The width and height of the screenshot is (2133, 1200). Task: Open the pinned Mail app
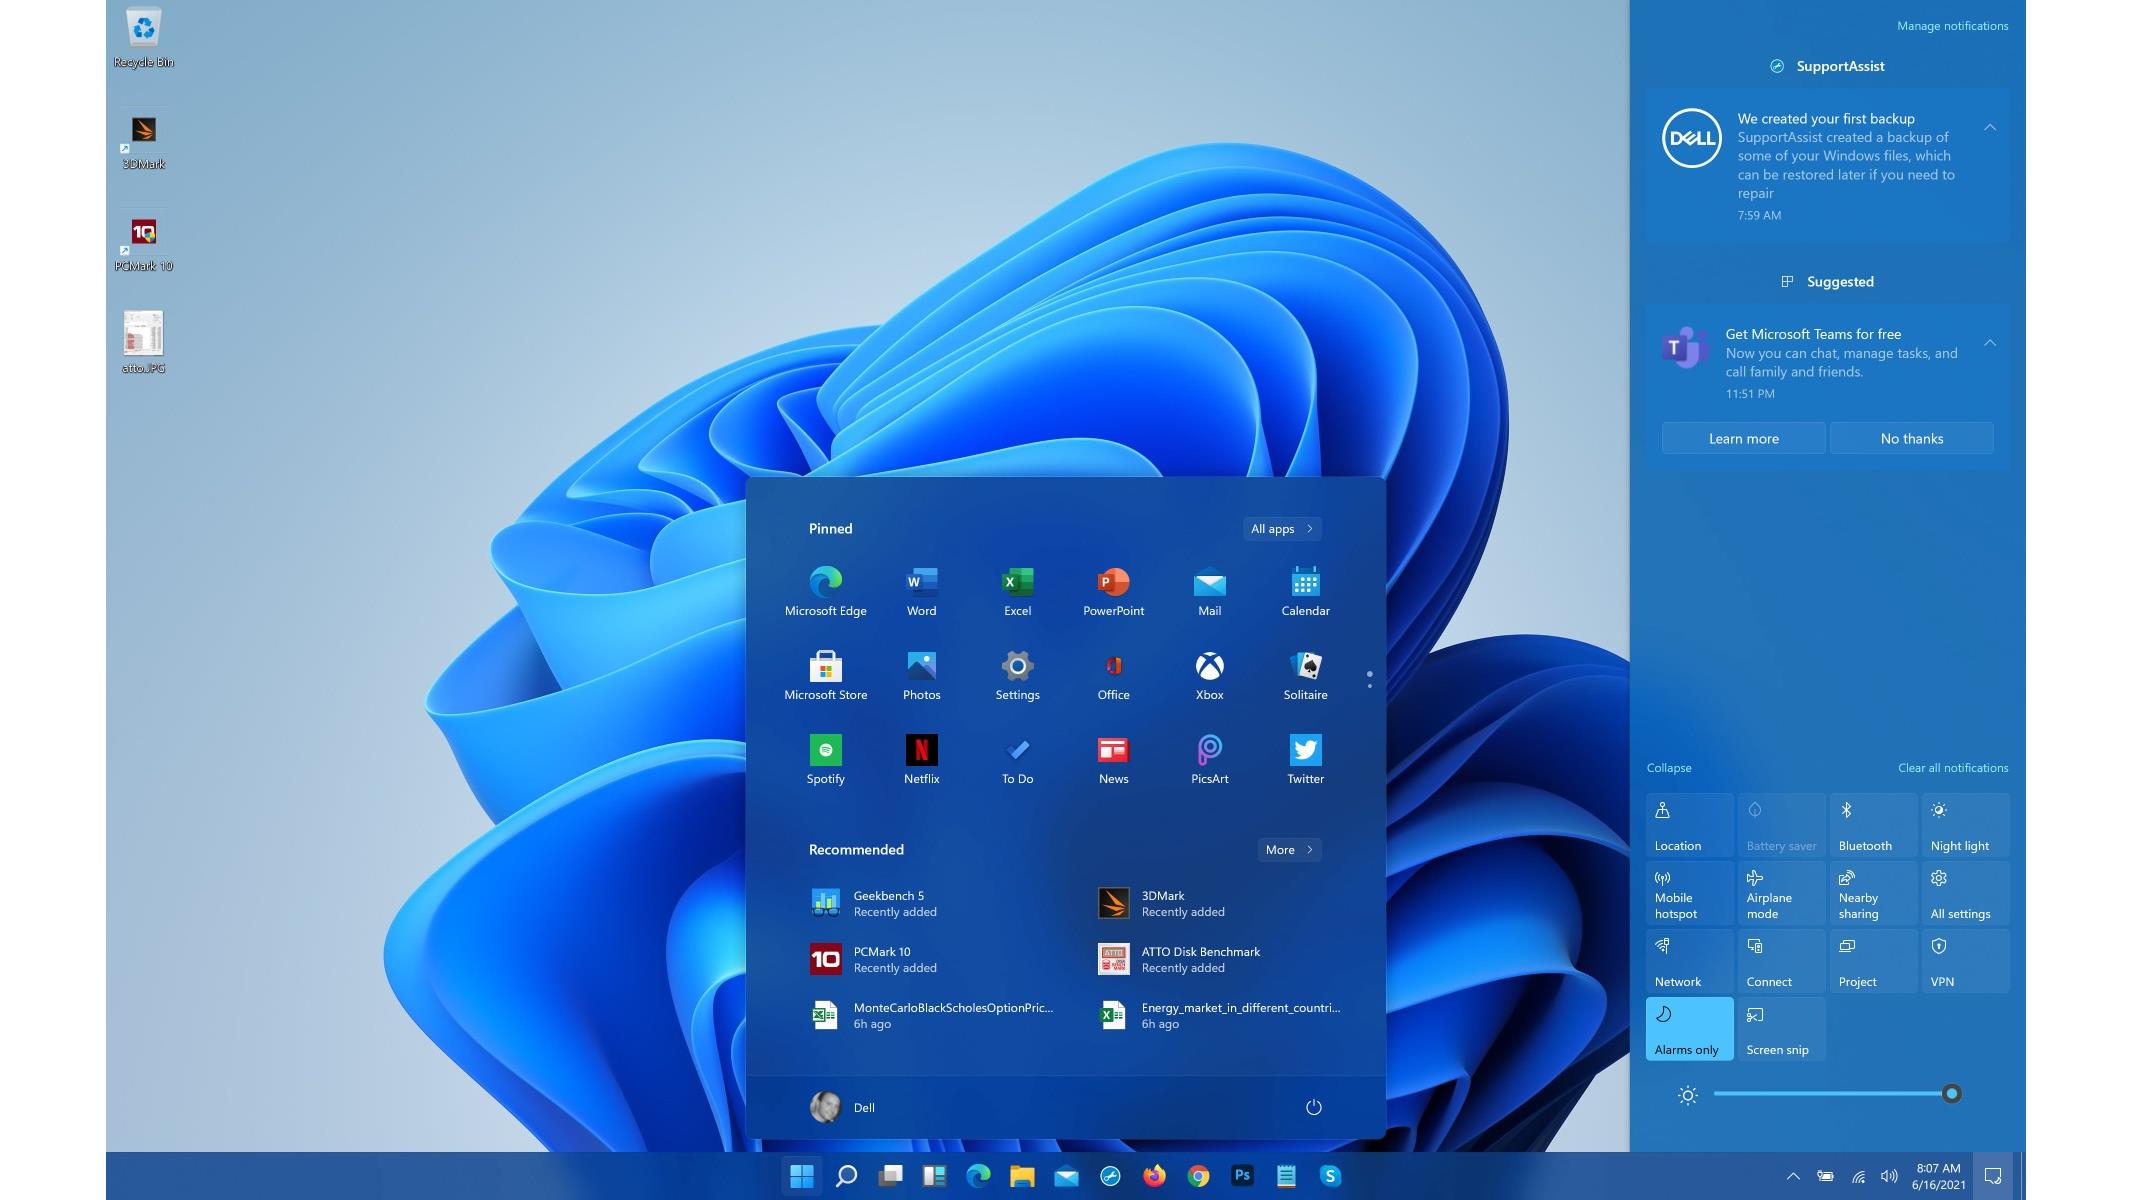tap(1209, 592)
